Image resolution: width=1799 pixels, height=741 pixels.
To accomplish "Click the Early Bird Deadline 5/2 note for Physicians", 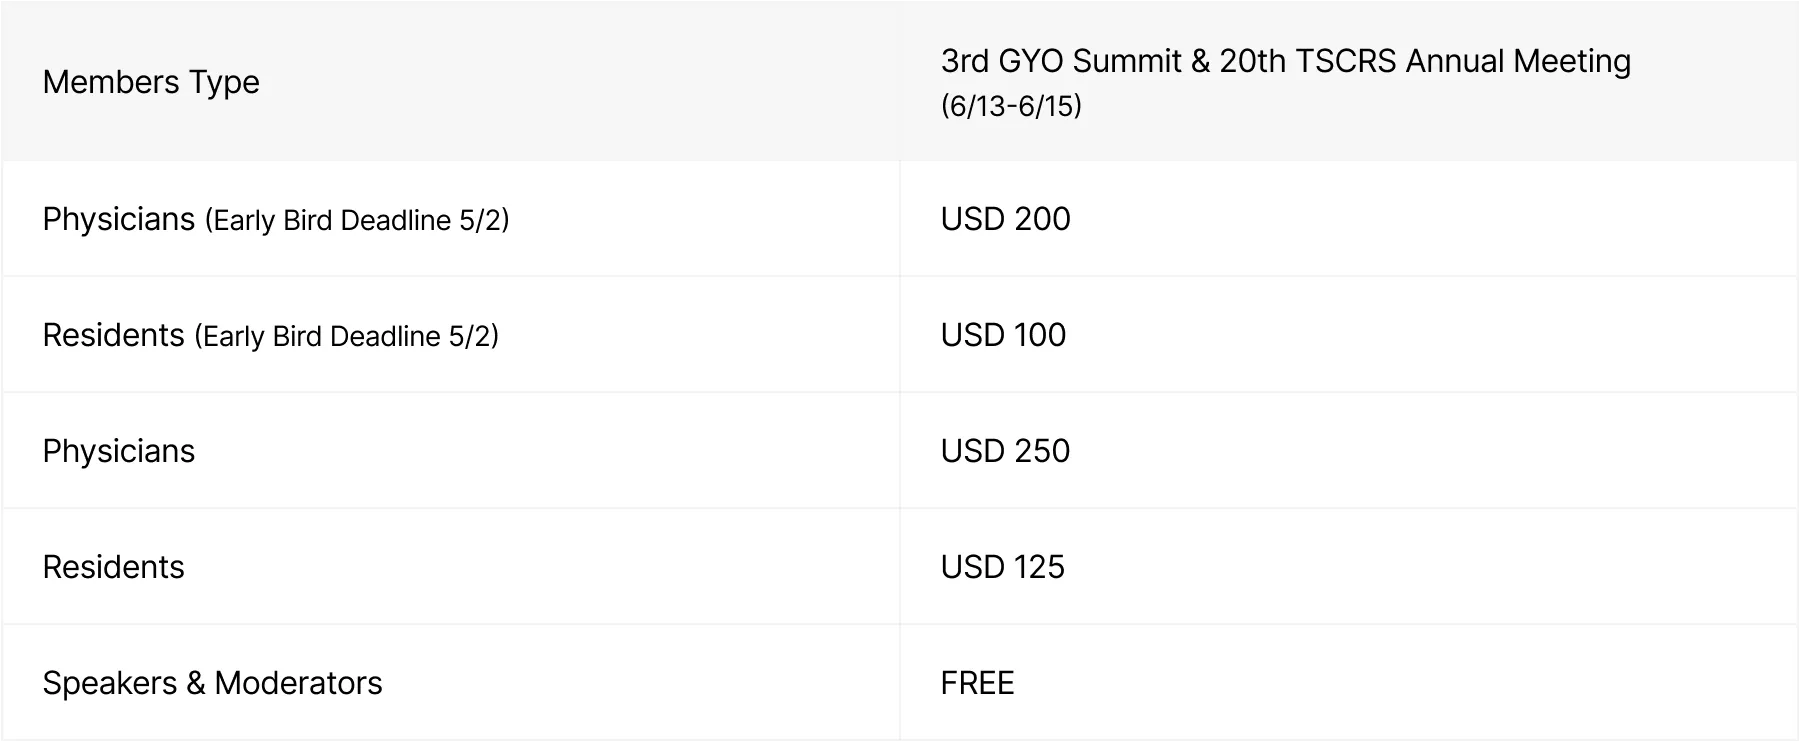I will 357,220.
